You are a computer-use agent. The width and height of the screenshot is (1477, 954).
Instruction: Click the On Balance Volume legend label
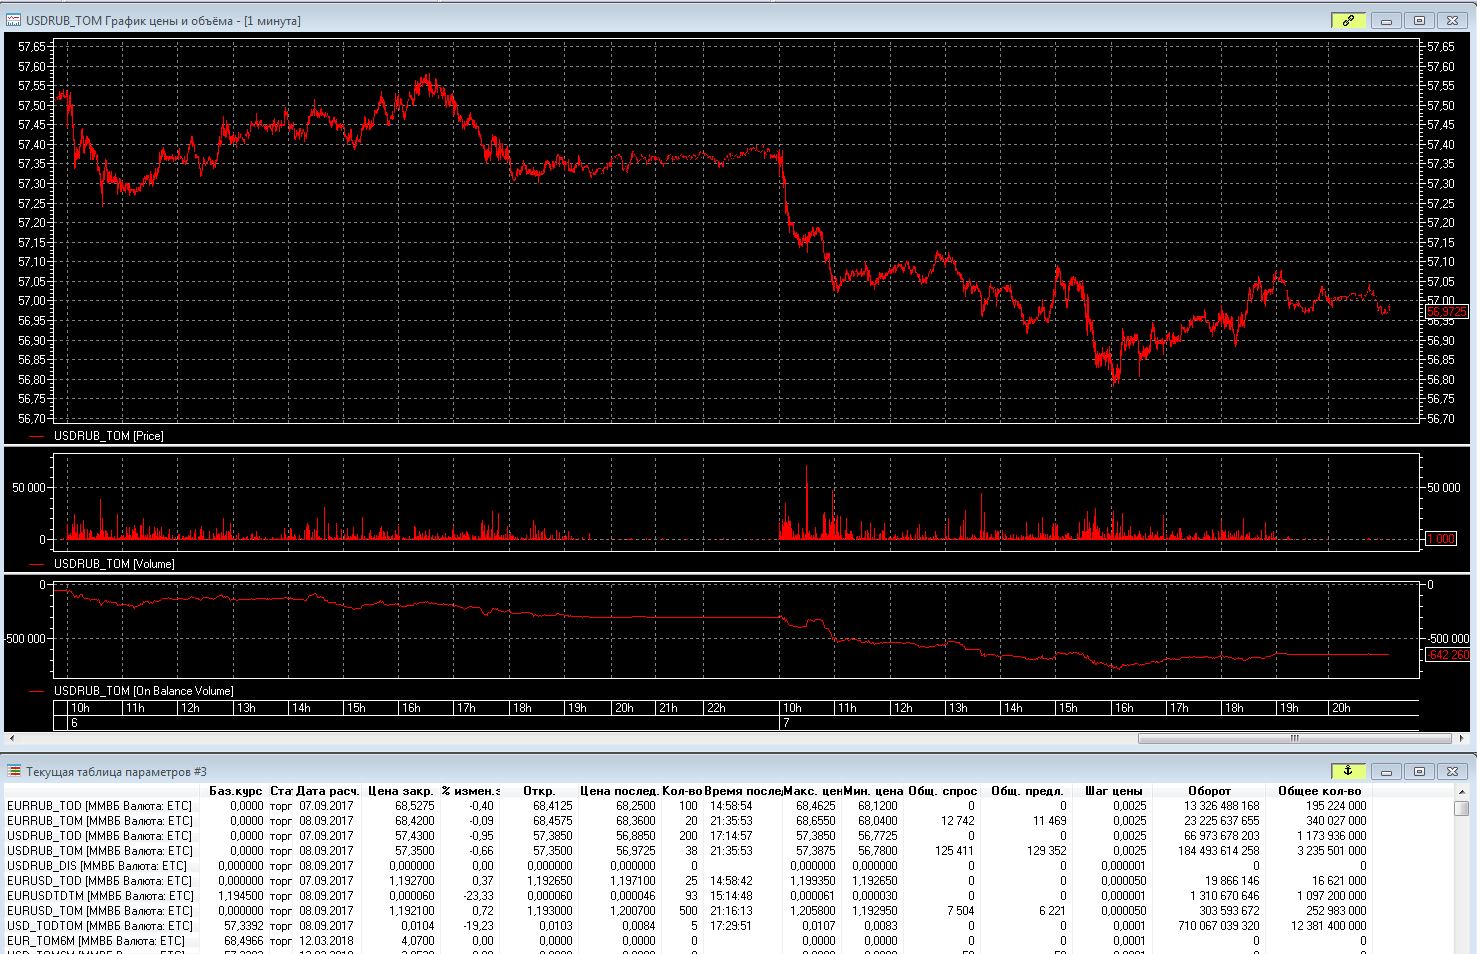click(143, 691)
